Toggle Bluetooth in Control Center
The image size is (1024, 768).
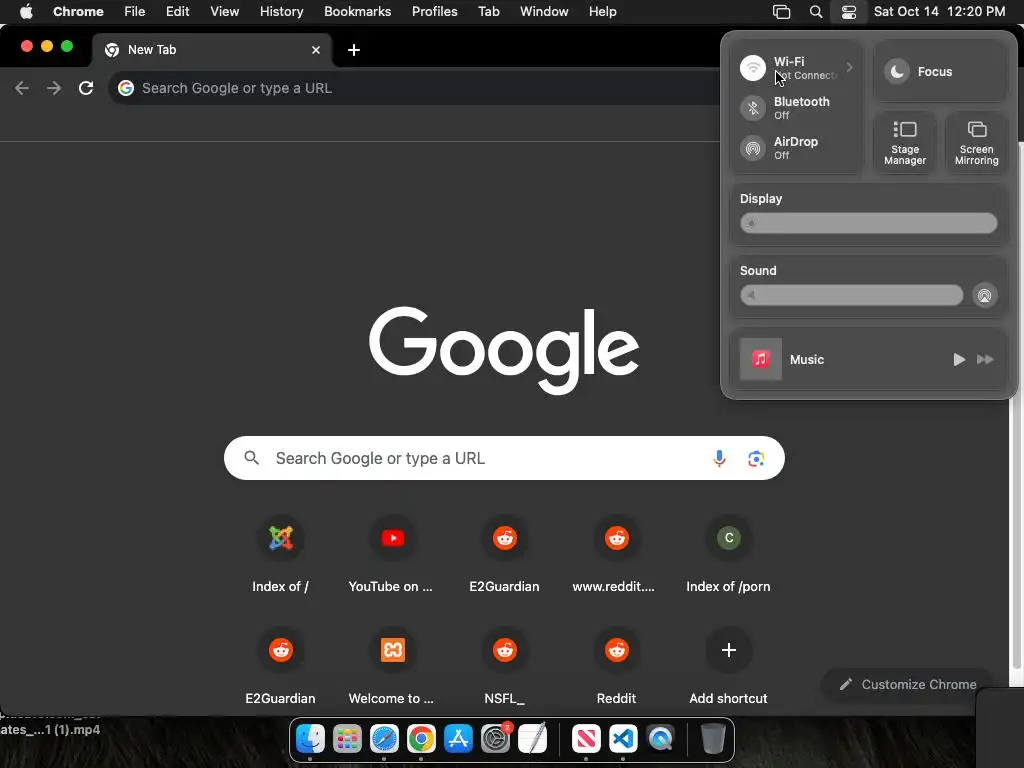pyautogui.click(x=752, y=108)
